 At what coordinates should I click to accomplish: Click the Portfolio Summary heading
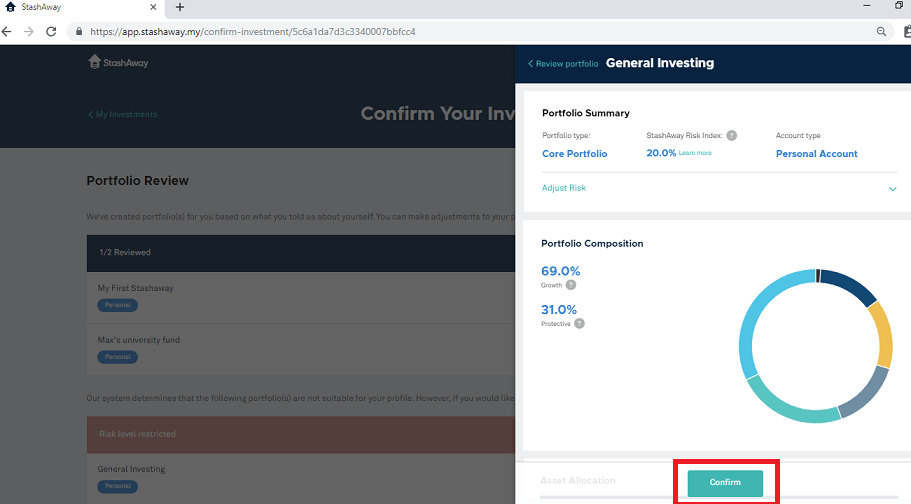[586, 113]
